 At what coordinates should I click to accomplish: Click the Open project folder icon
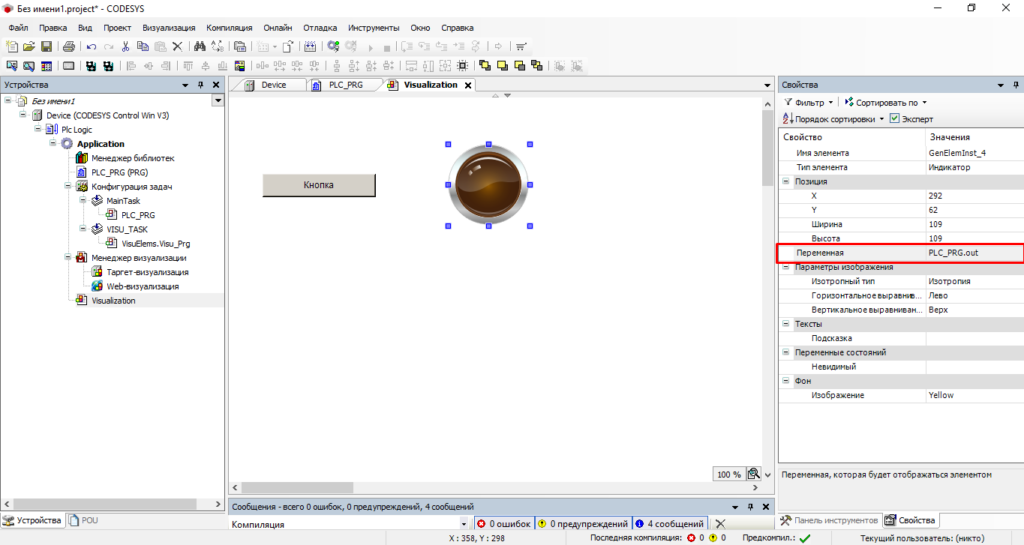pos(29,46)
